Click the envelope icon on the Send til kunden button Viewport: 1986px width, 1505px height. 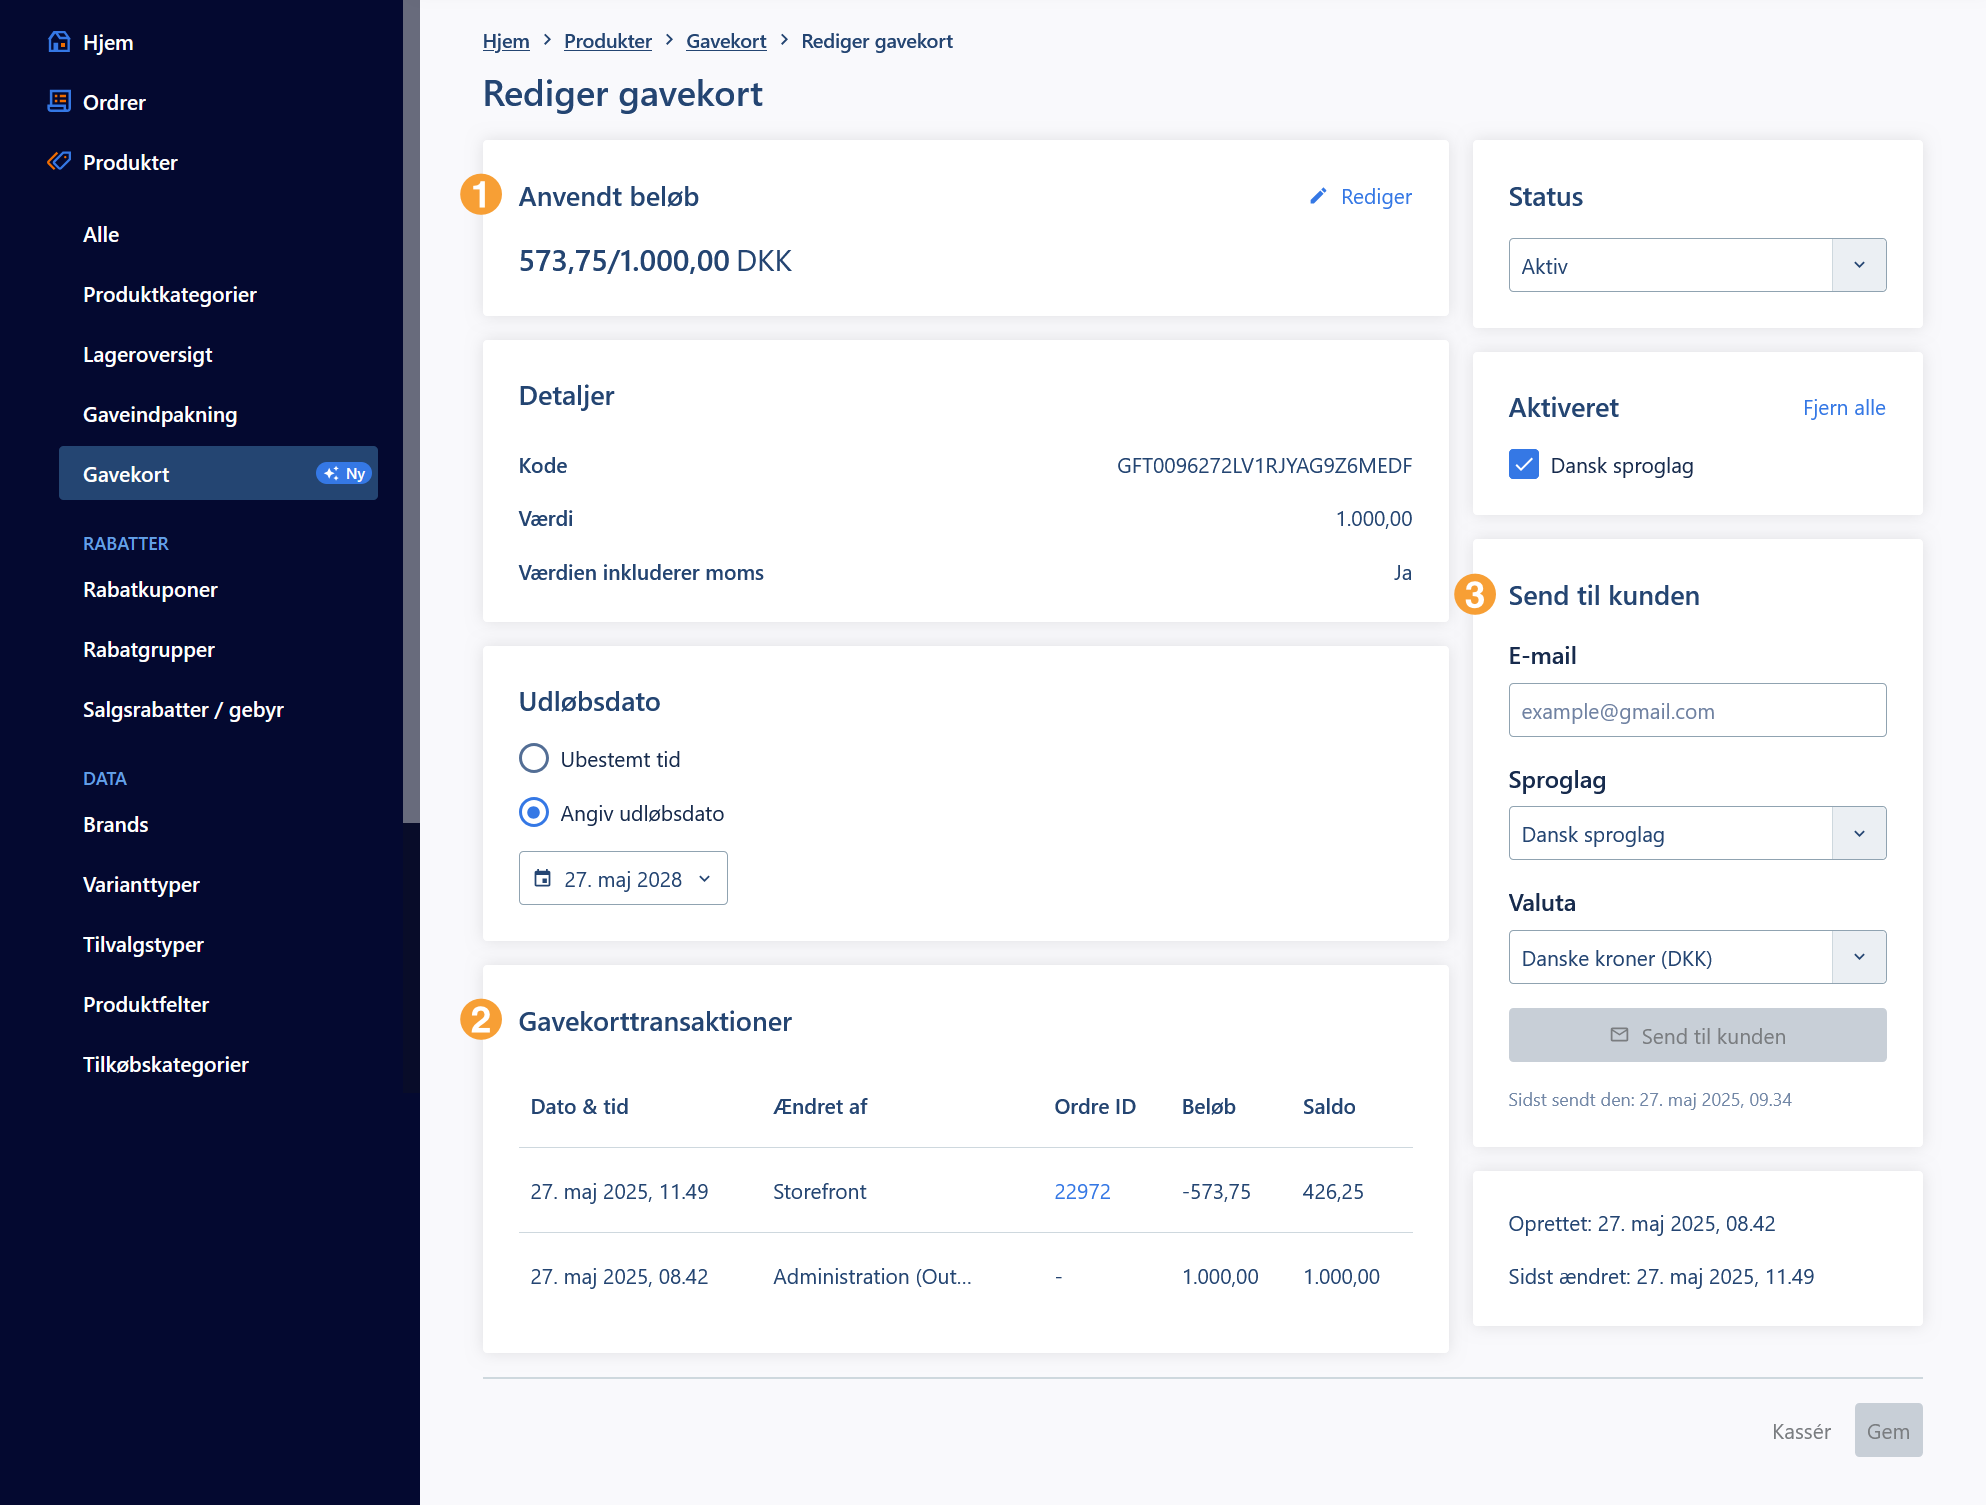click(x=1619, y=1035)
